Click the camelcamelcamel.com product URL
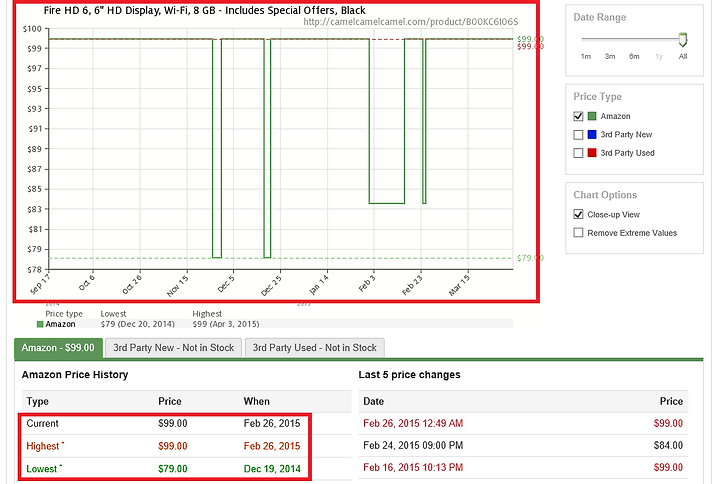720x484 pixels. [x=411, y=22]
